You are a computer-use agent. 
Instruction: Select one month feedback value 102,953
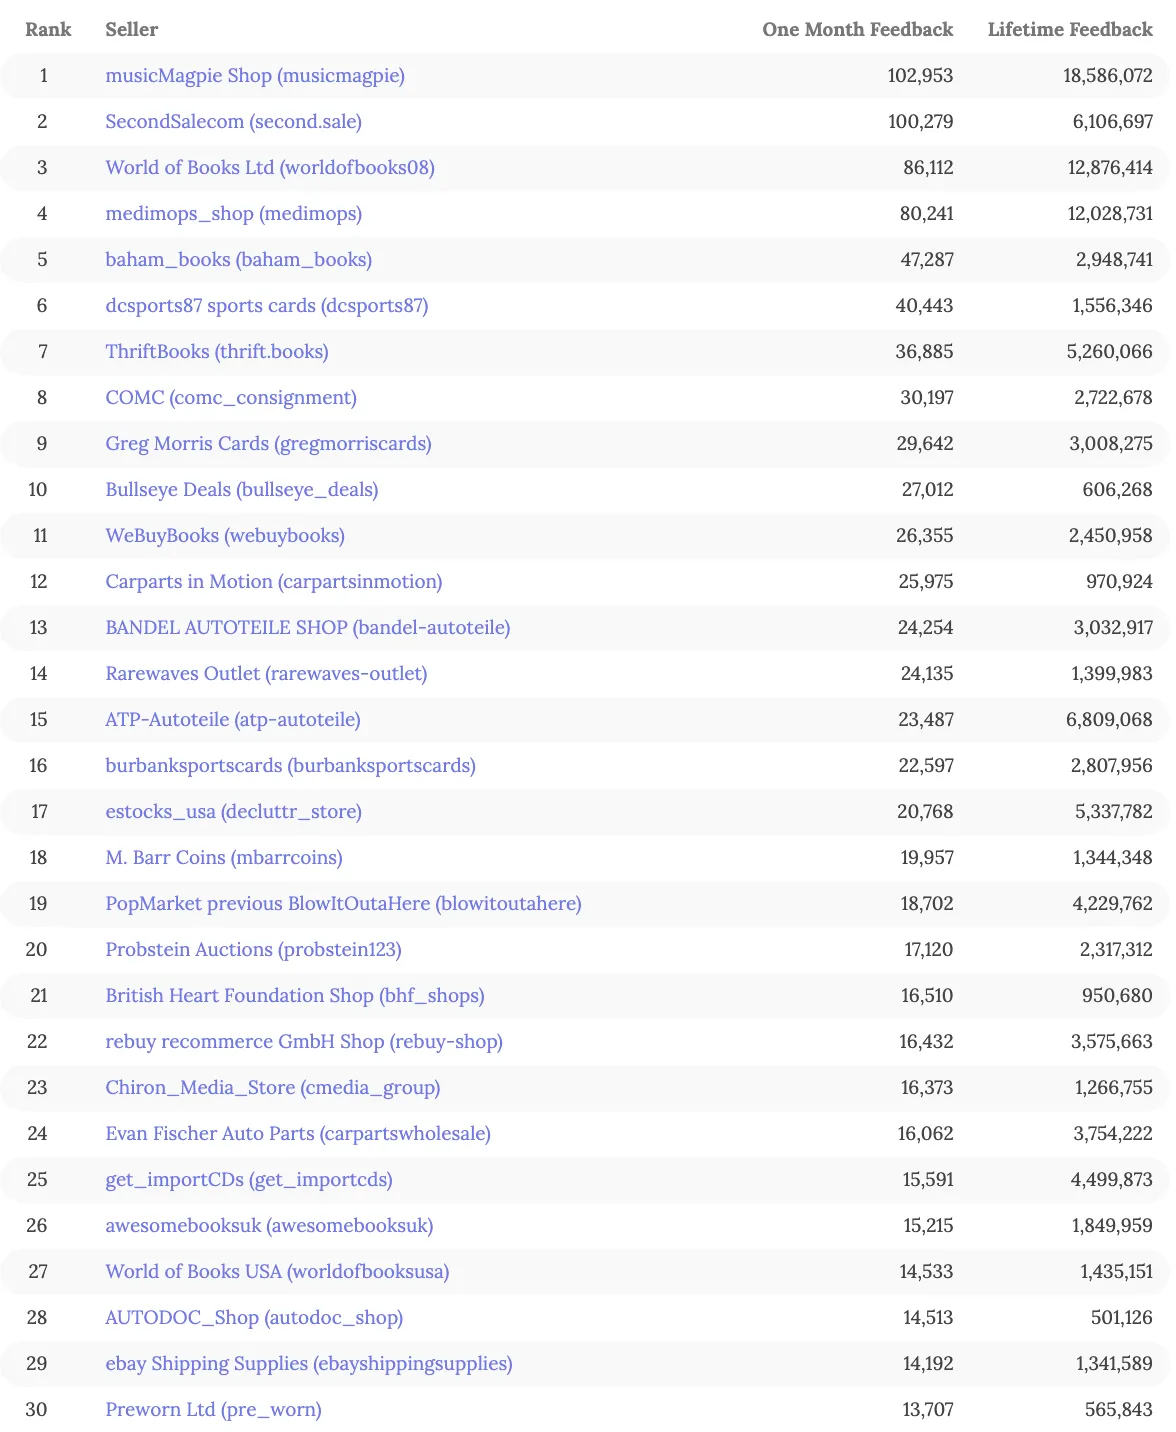(920, 76)
